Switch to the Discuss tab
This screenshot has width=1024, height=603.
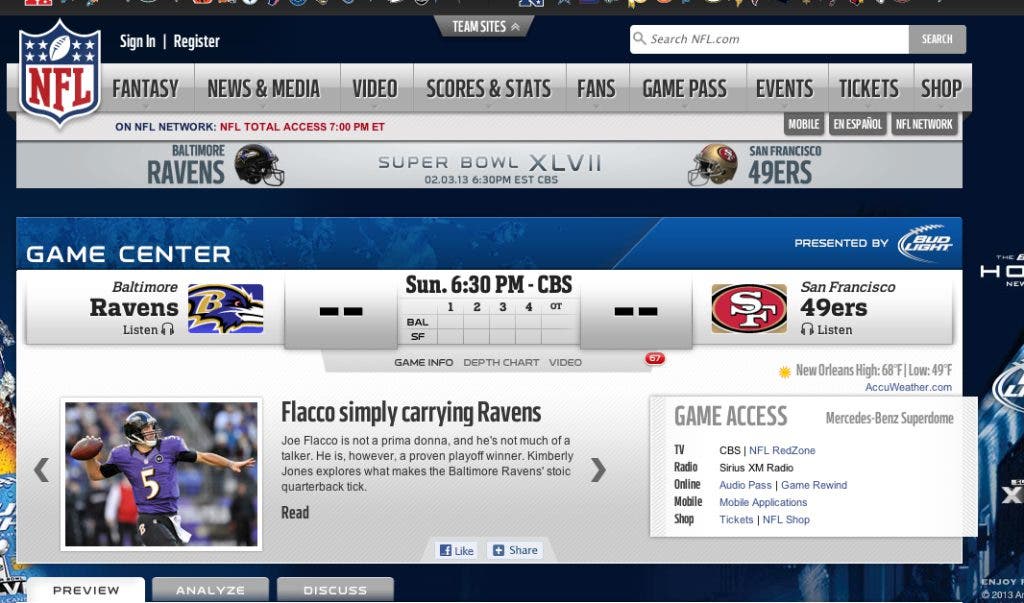(x=335, y=590)
